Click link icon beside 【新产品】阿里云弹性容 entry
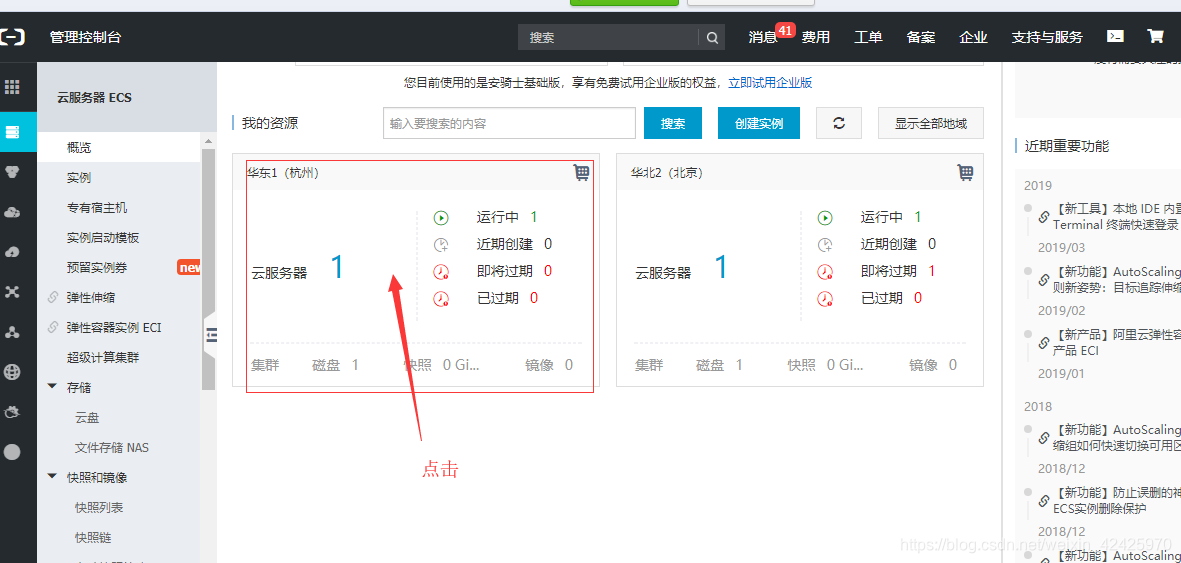 pyautogui.click(x=1044, y=343)
